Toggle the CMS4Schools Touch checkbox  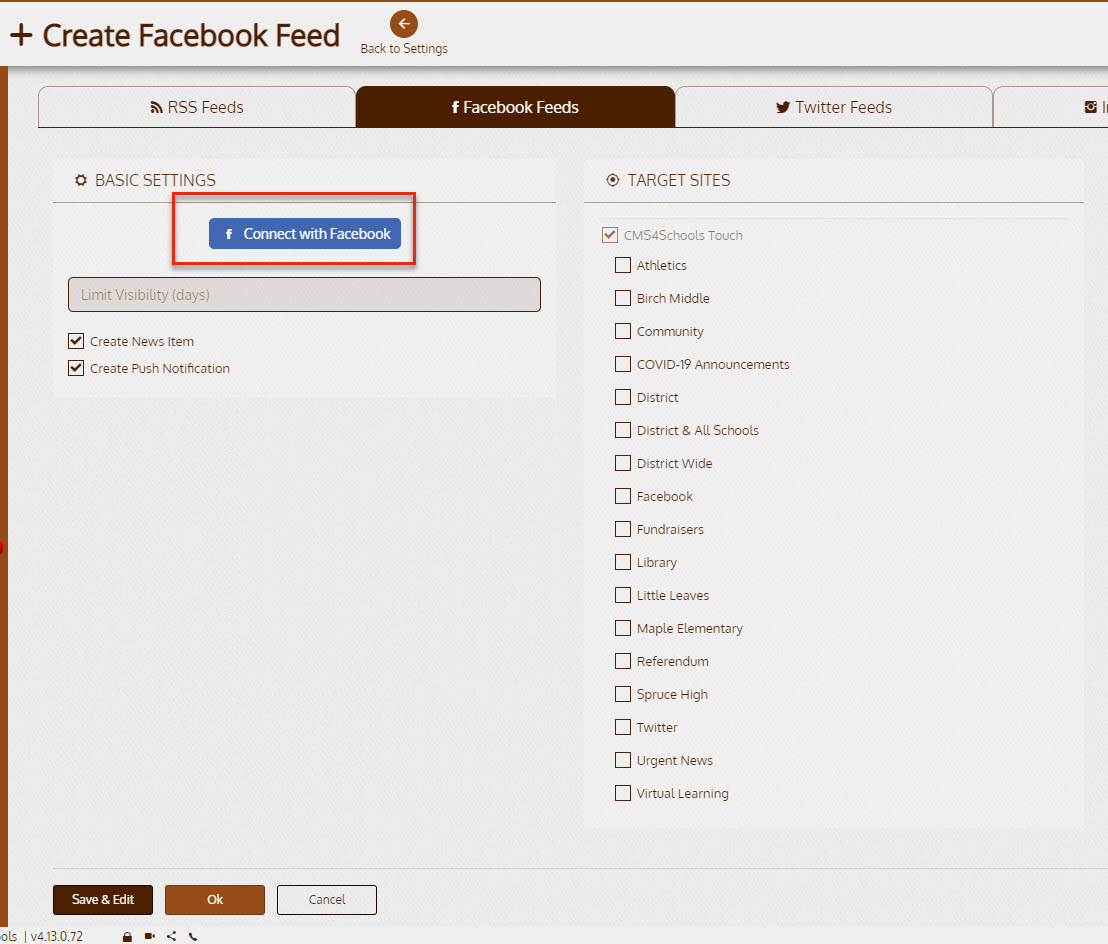click(x=610, y=235)
